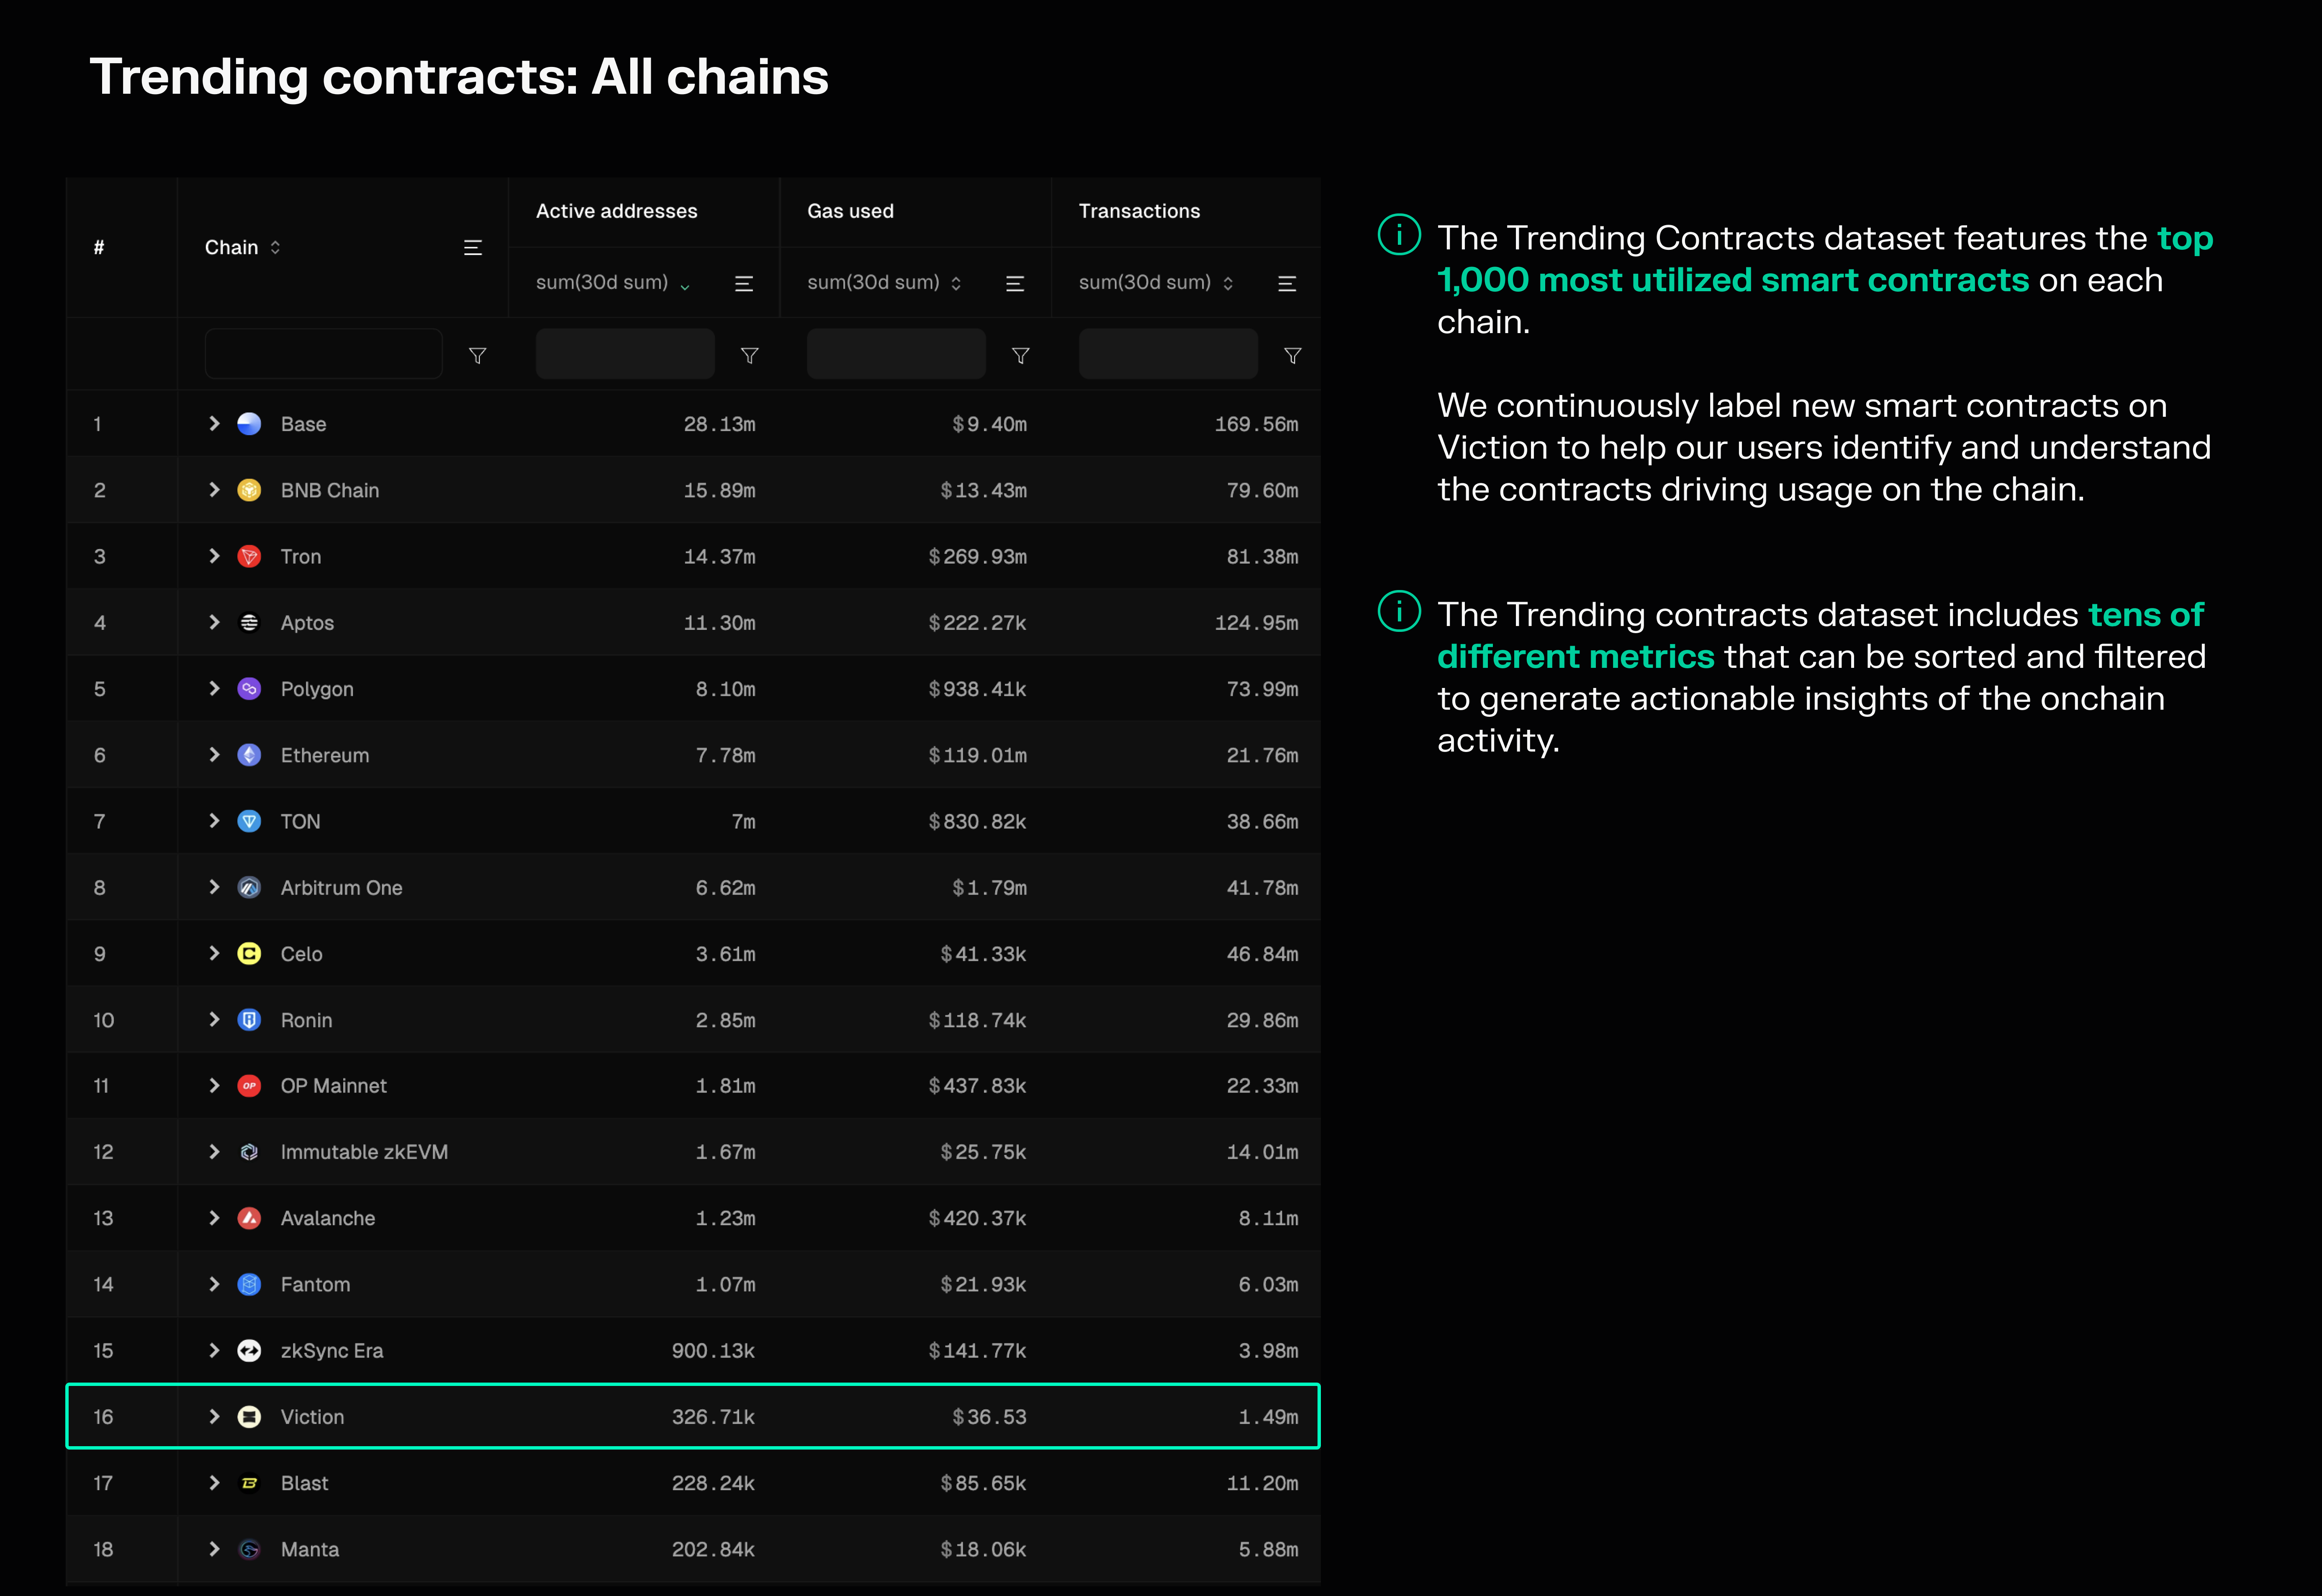Click the Viction chain logo icon

point(249,1417)
